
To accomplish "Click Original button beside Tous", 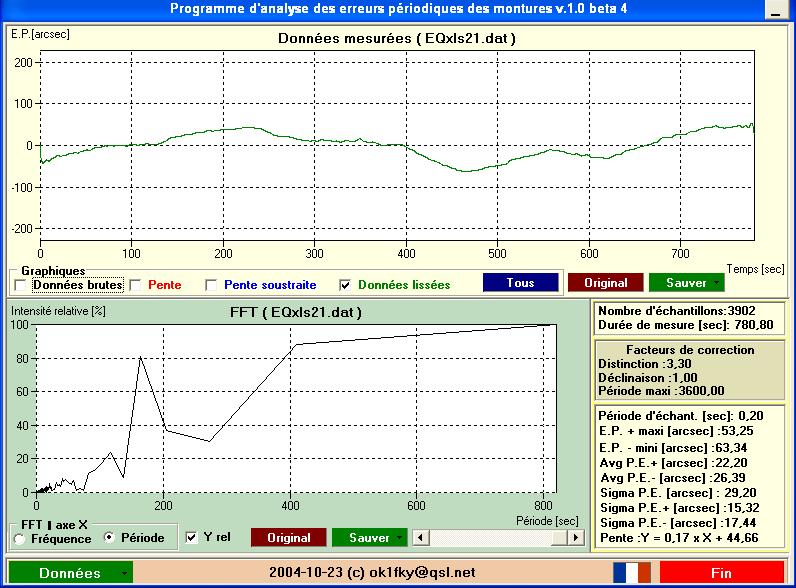I will tap(605, 283).
